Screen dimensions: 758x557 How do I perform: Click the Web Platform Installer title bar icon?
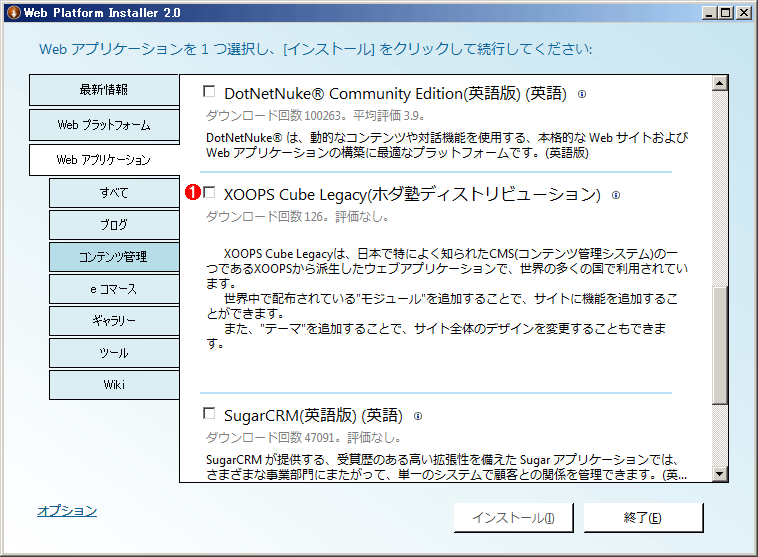pyautogui.click(x=14, y=12)
